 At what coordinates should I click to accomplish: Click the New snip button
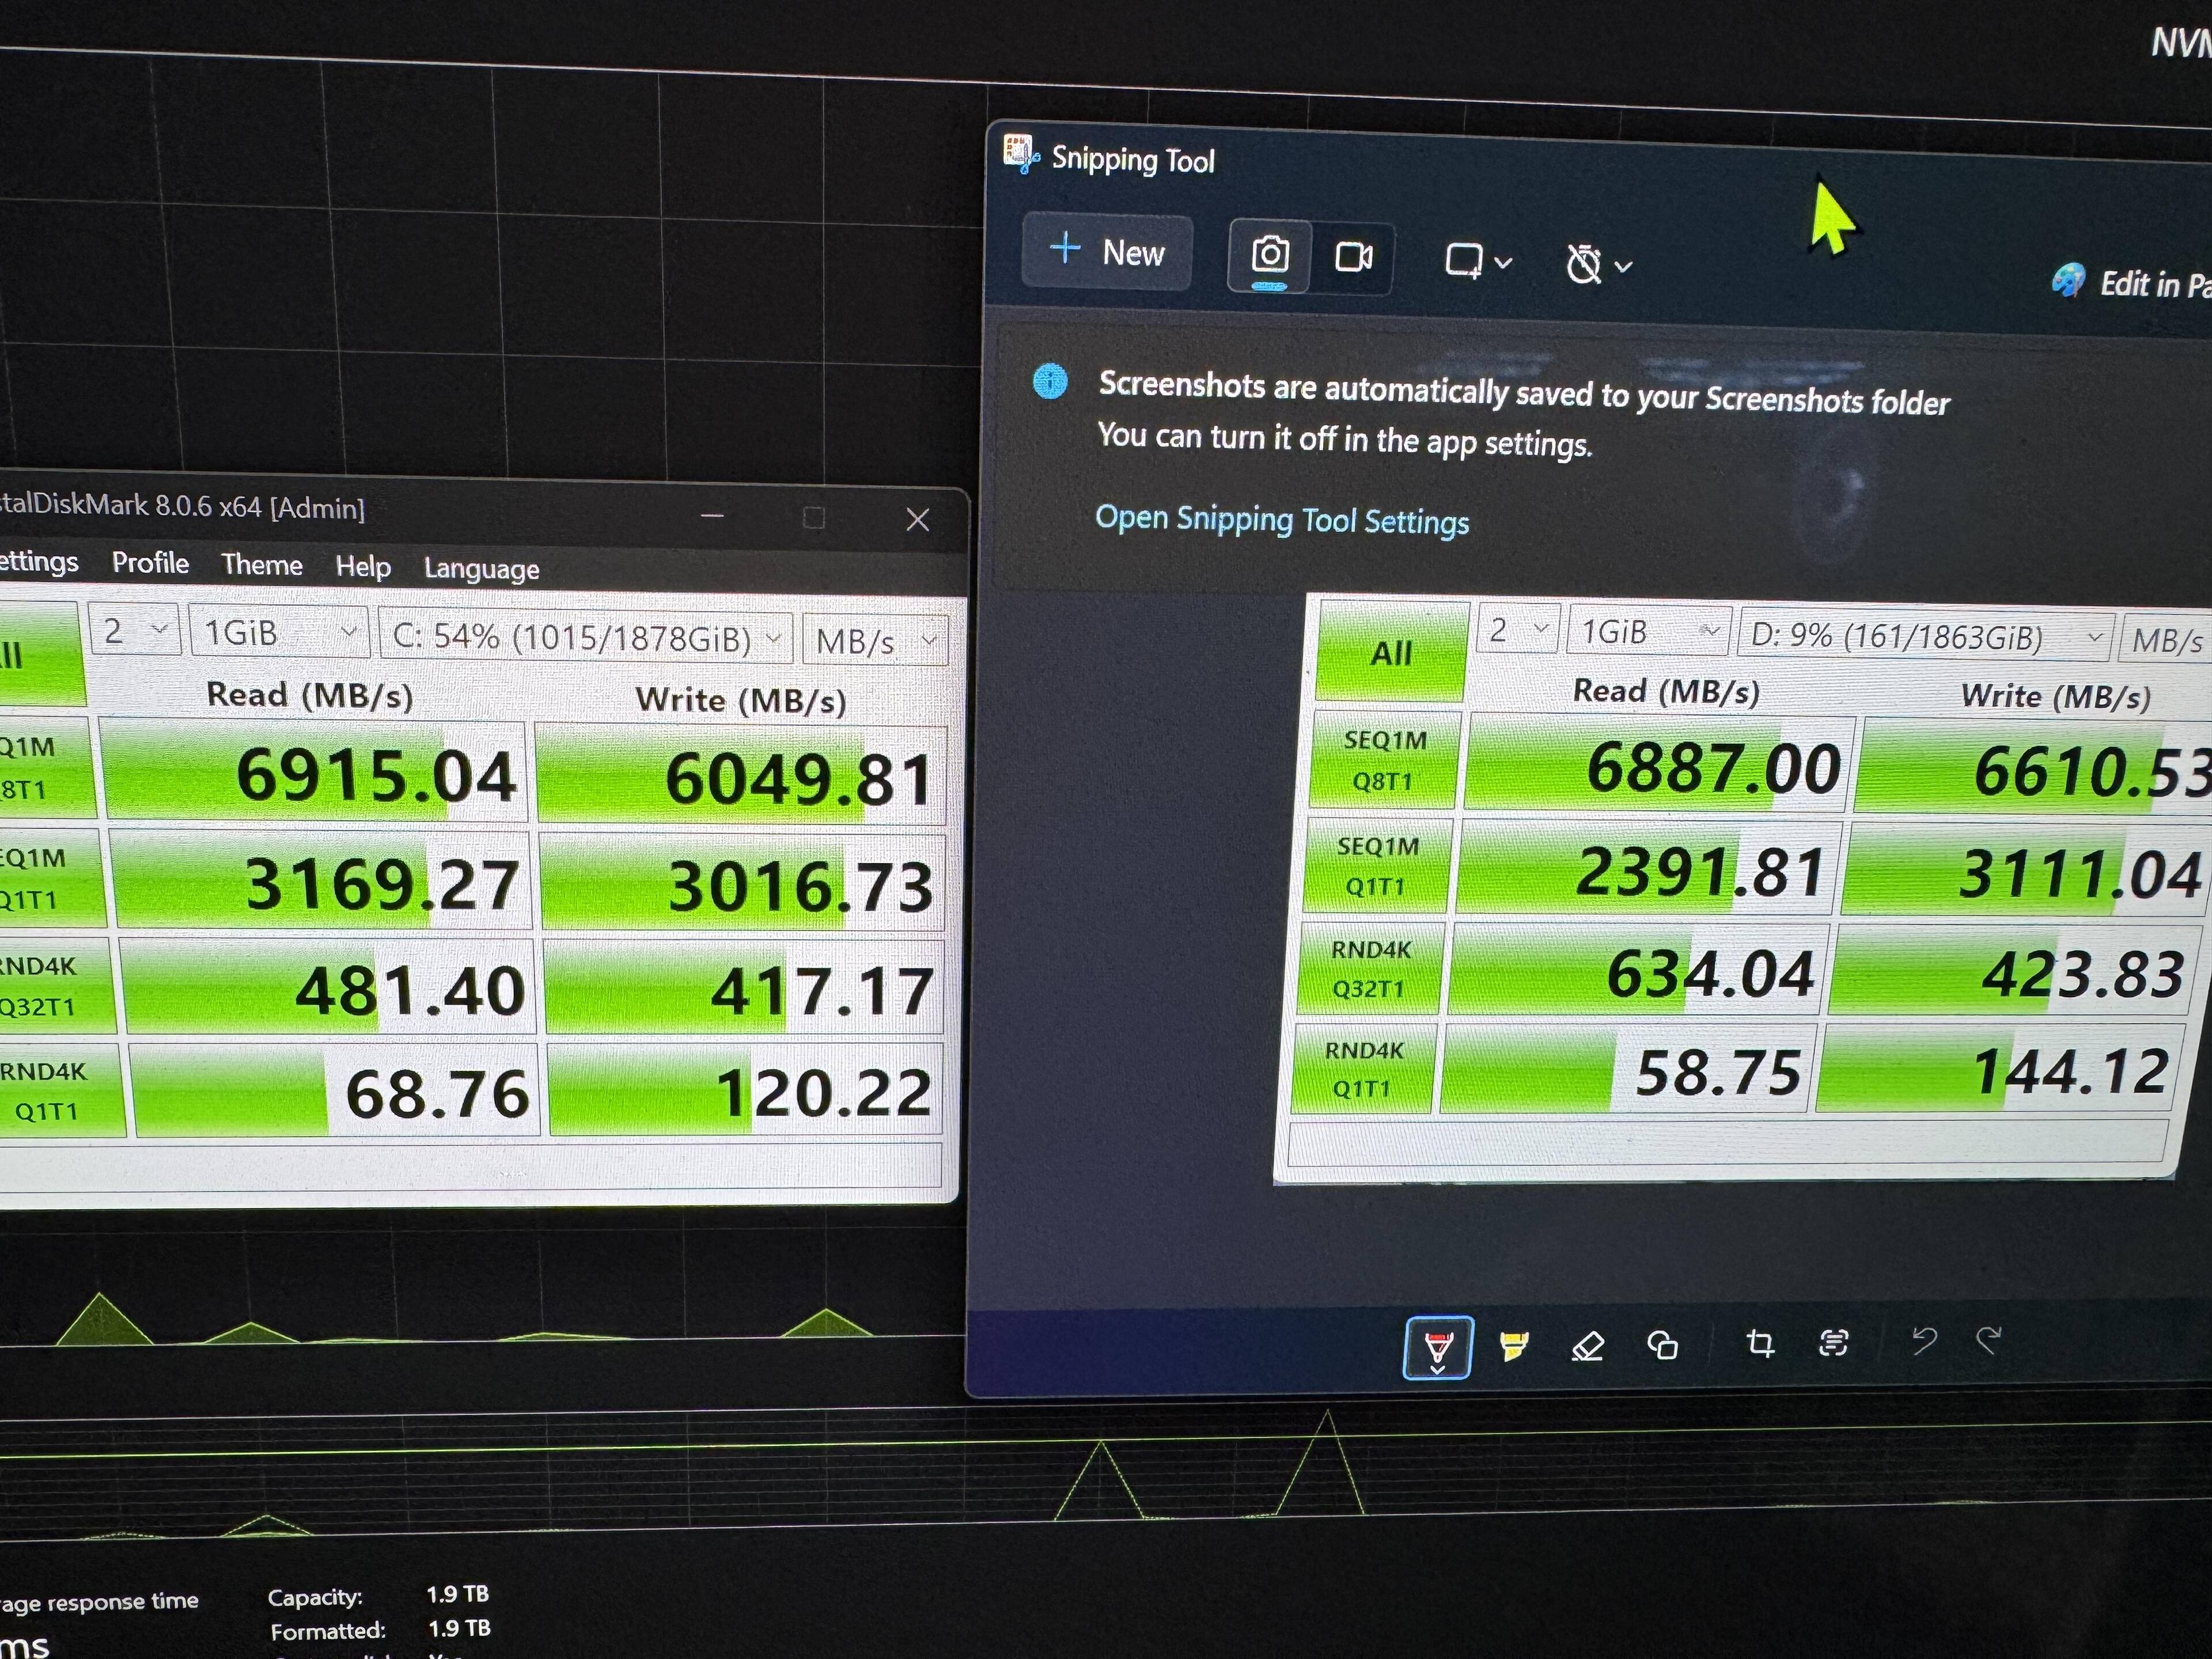(1107, 252)
